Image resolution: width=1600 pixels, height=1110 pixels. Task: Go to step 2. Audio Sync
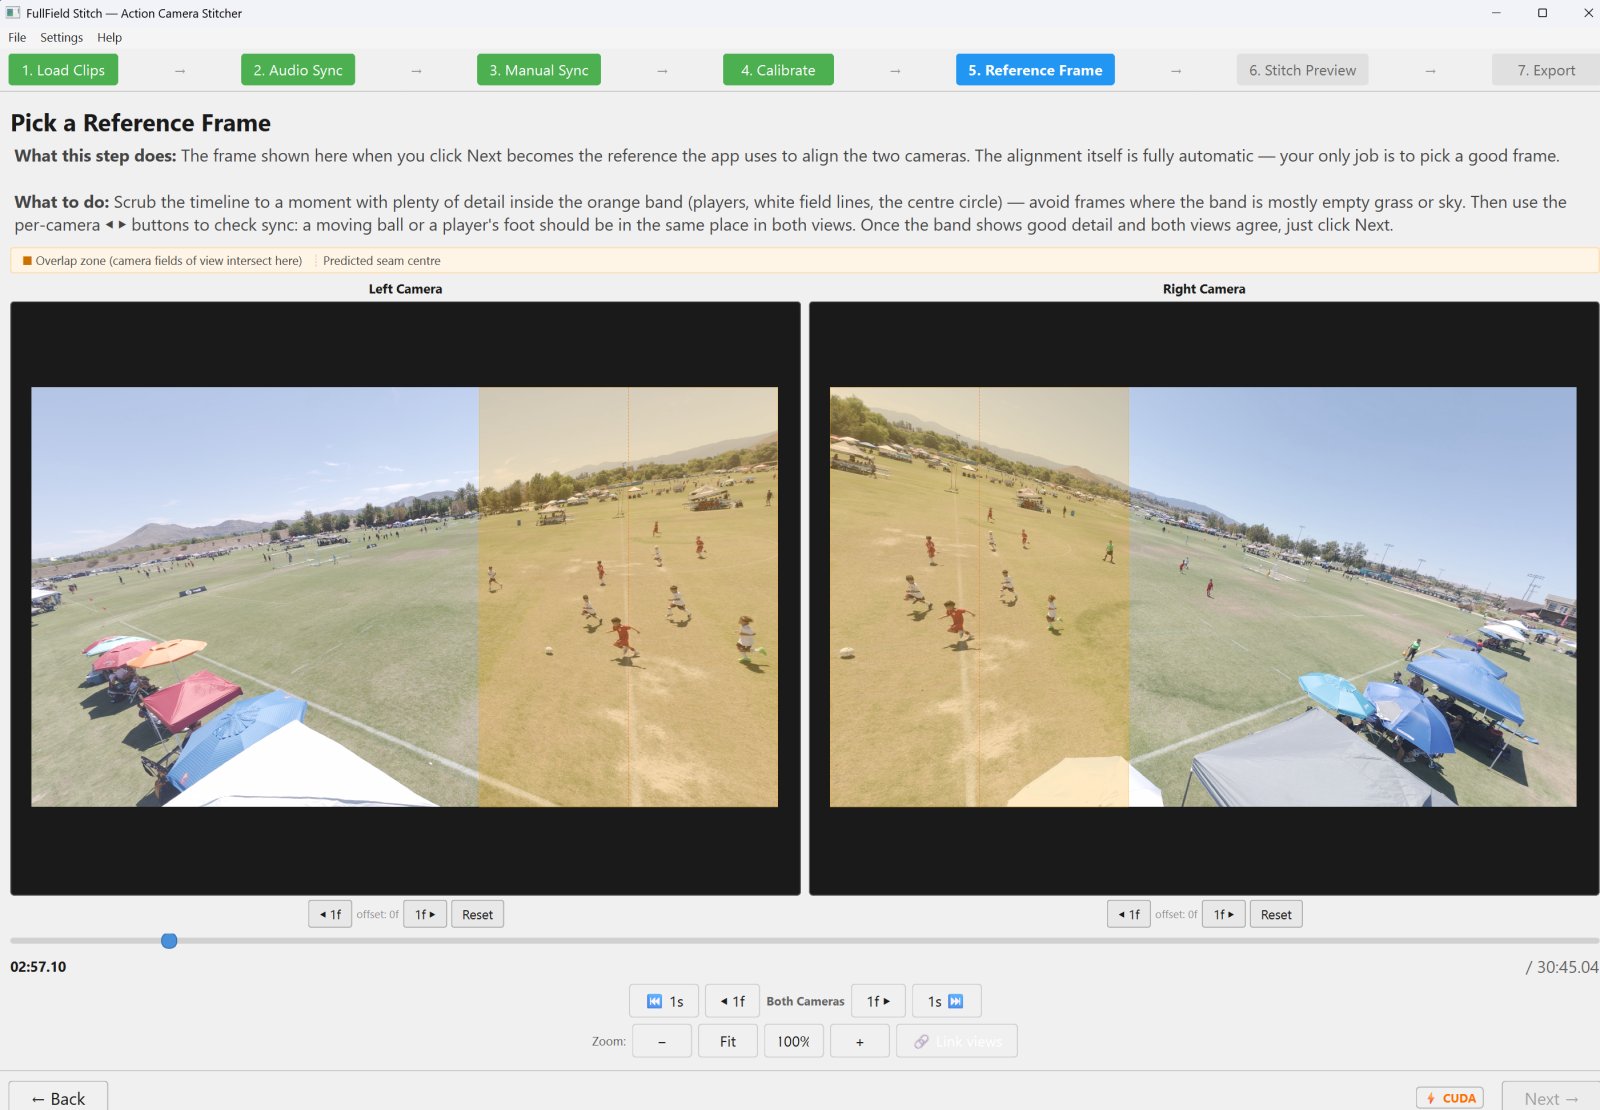click(298, 70)
